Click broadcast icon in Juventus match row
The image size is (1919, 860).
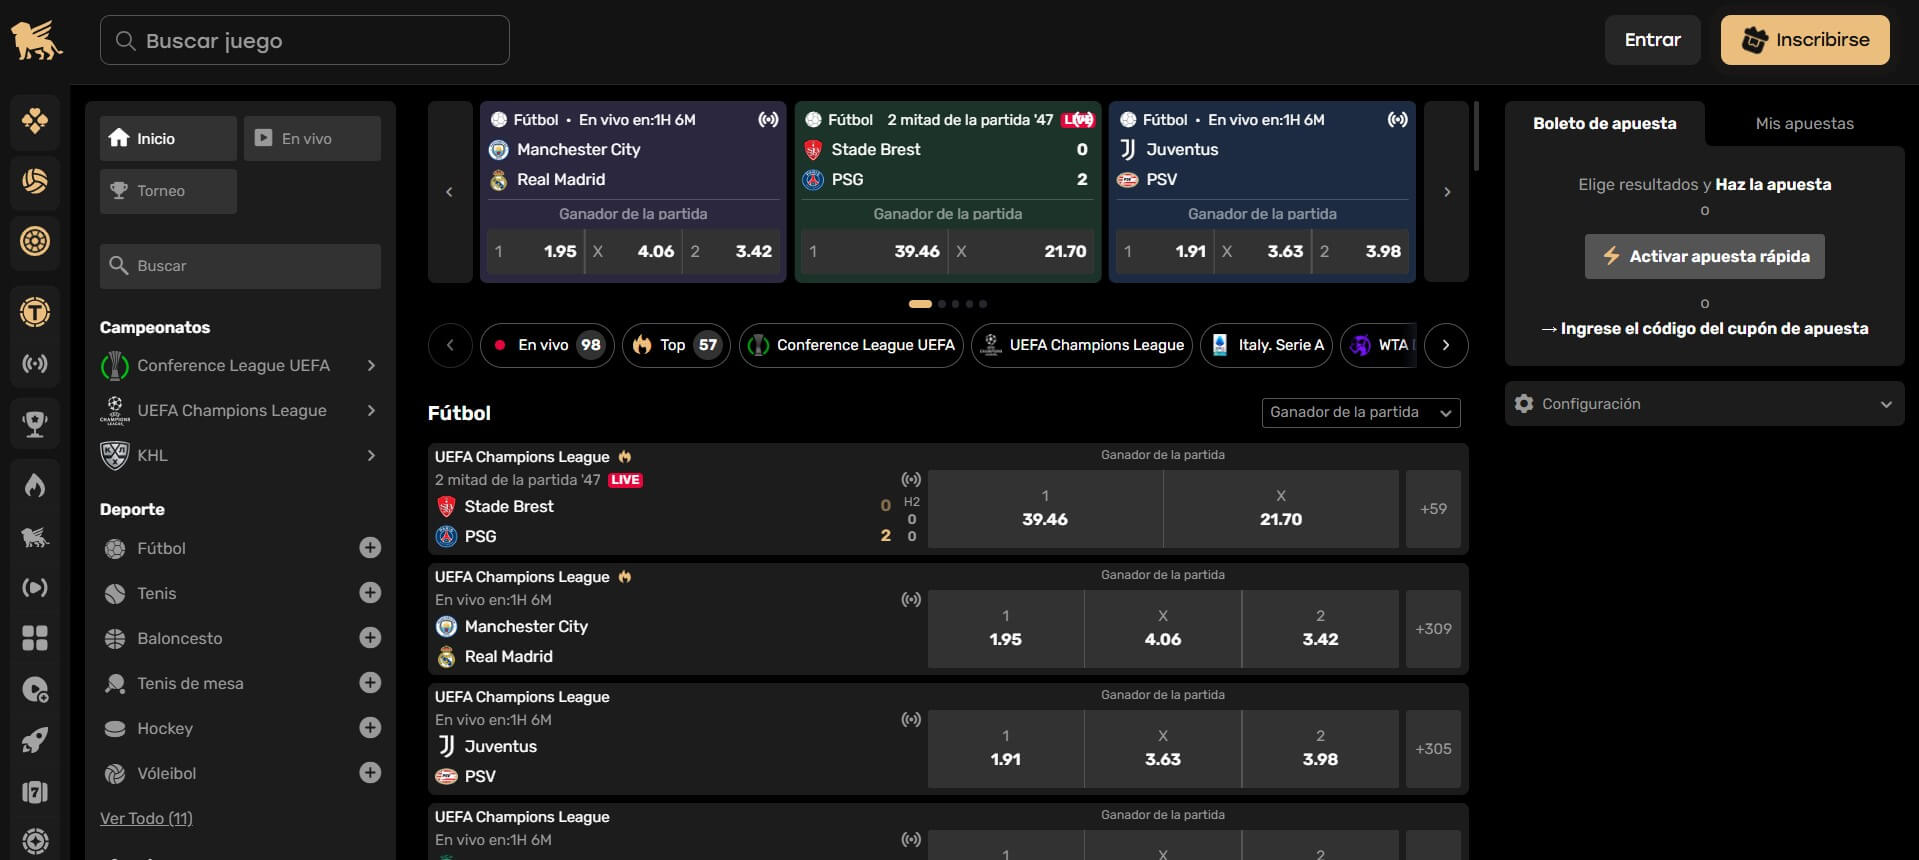(x=911, y=720)
